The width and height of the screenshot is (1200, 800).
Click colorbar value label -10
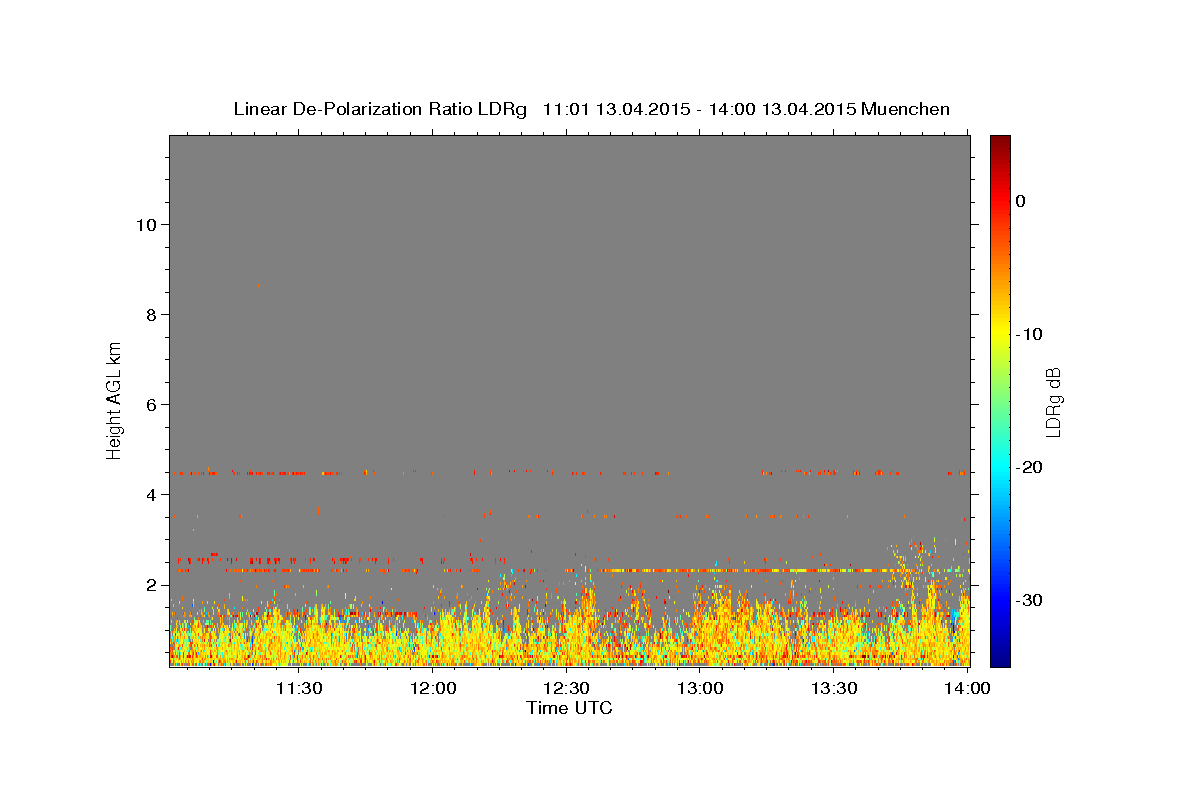tap(1029, 334)
